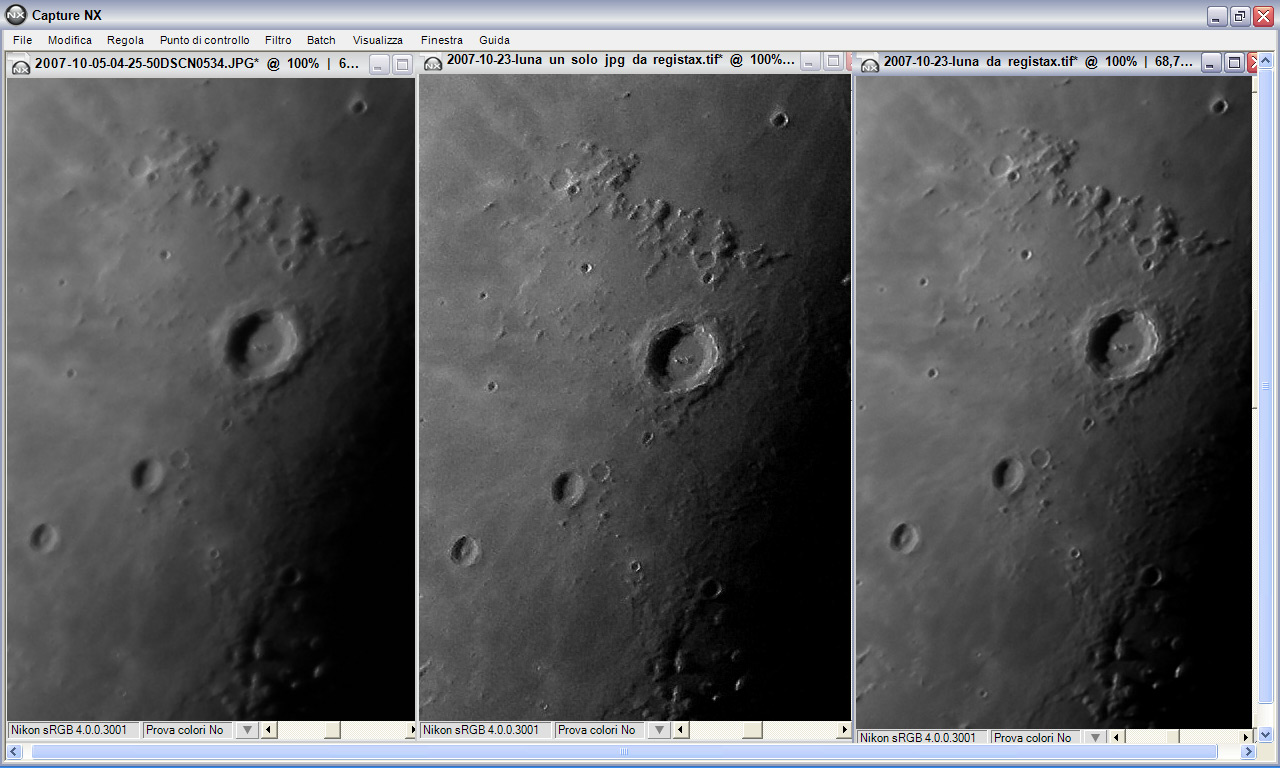Click Nikon sRGB profile in 'luna un solo jpg' window
Screen dimensions: 1280x768
coord(486,730)
